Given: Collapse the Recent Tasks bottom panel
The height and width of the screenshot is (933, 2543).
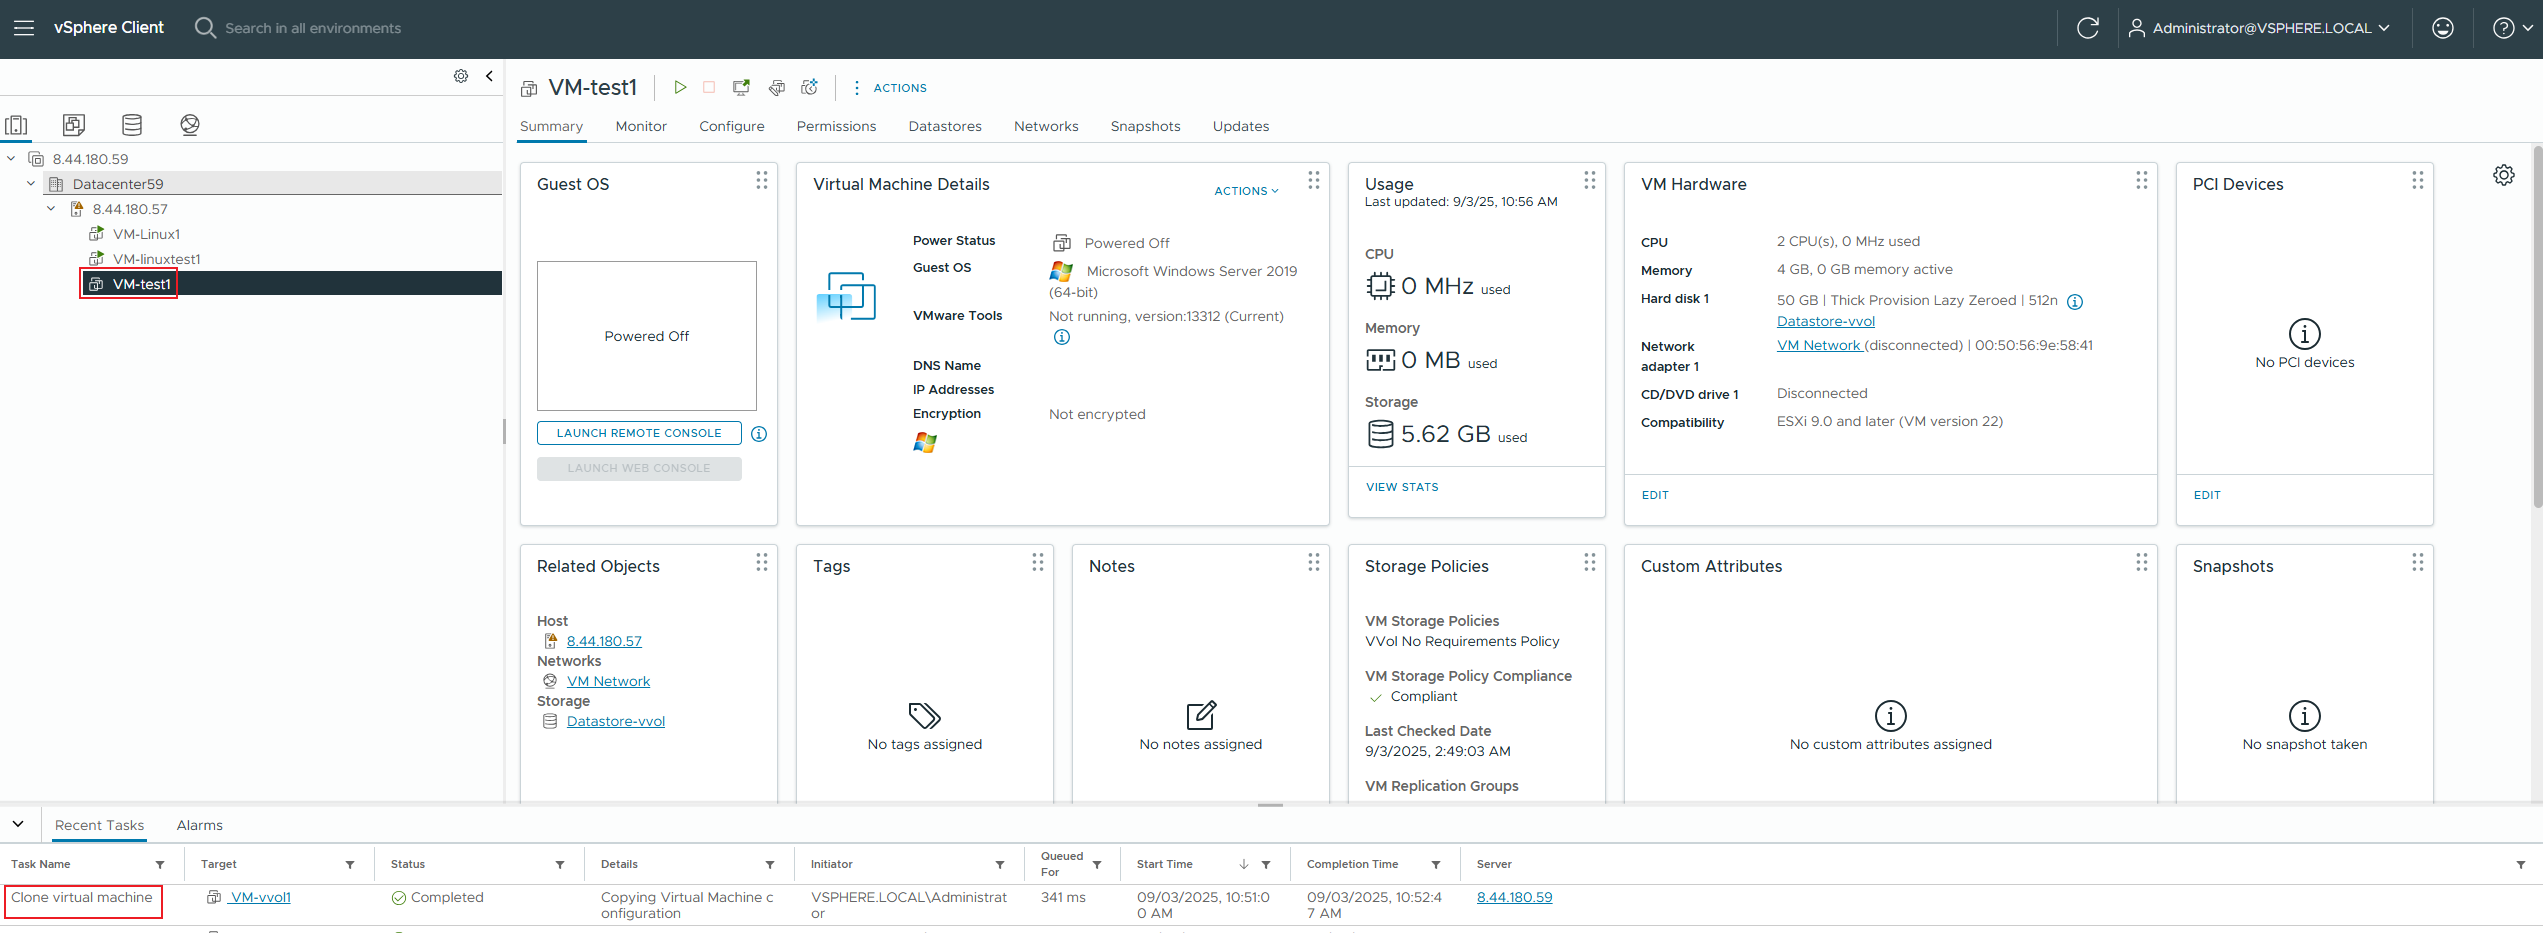Looking at the screenshot, I should point(18,824).
